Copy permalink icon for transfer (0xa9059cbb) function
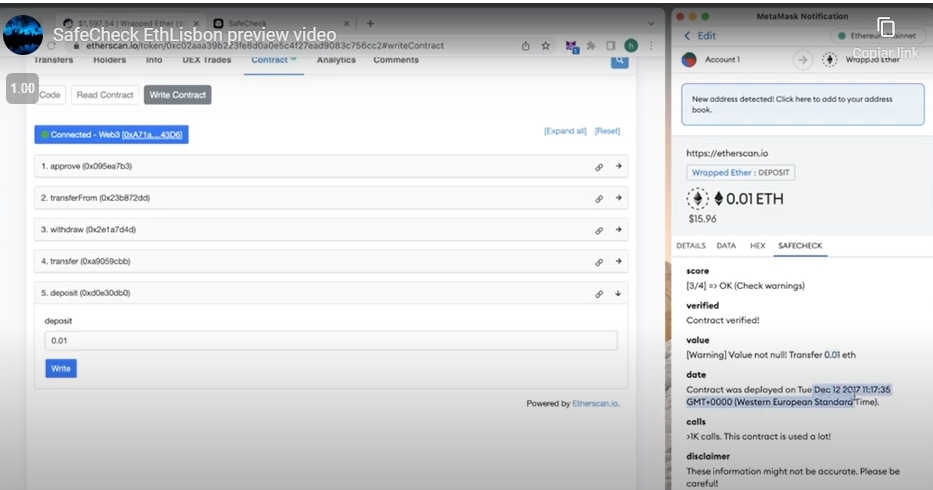933x490 pixels. 599,262
